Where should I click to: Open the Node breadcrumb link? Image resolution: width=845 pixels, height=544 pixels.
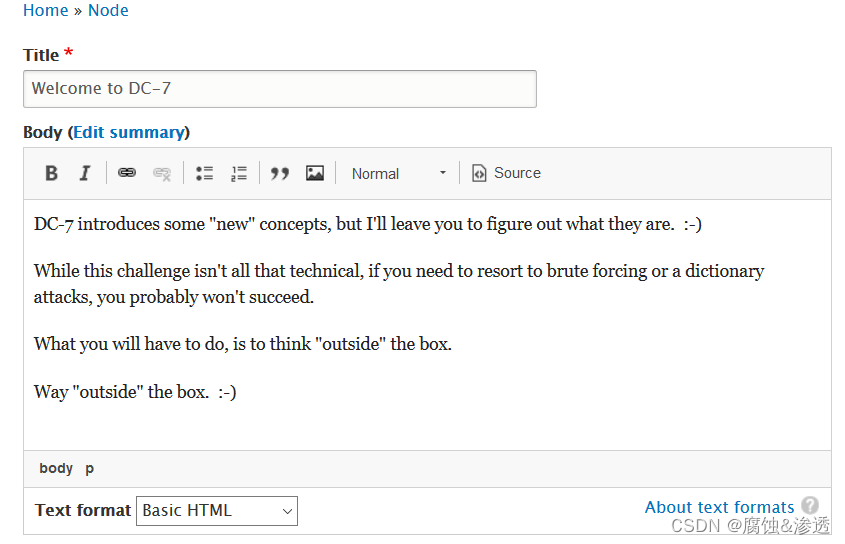[108, 10]
